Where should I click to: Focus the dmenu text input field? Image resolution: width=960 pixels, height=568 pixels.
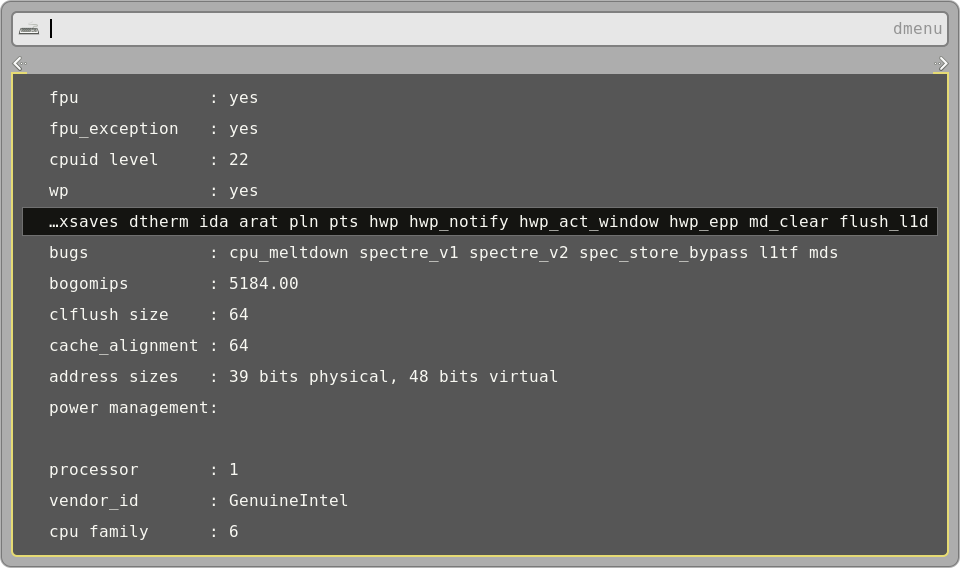[460, 29]
